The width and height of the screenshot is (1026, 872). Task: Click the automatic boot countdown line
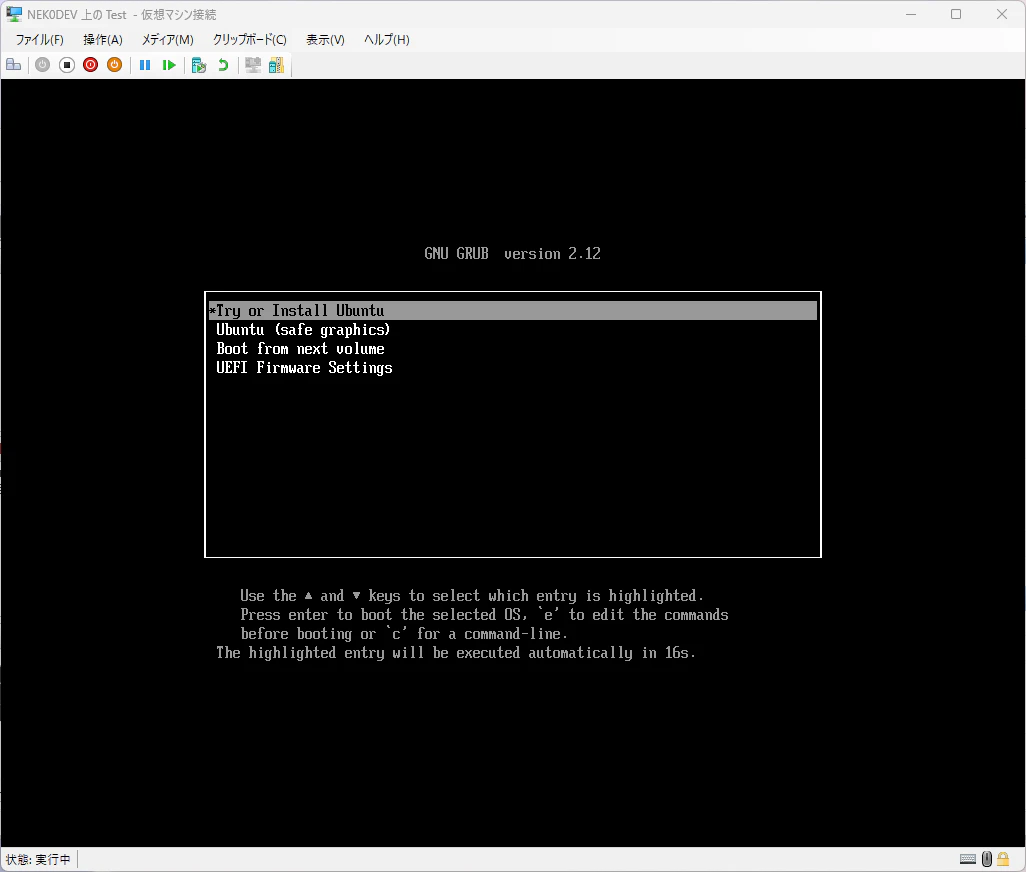click(x=456, y=653)
